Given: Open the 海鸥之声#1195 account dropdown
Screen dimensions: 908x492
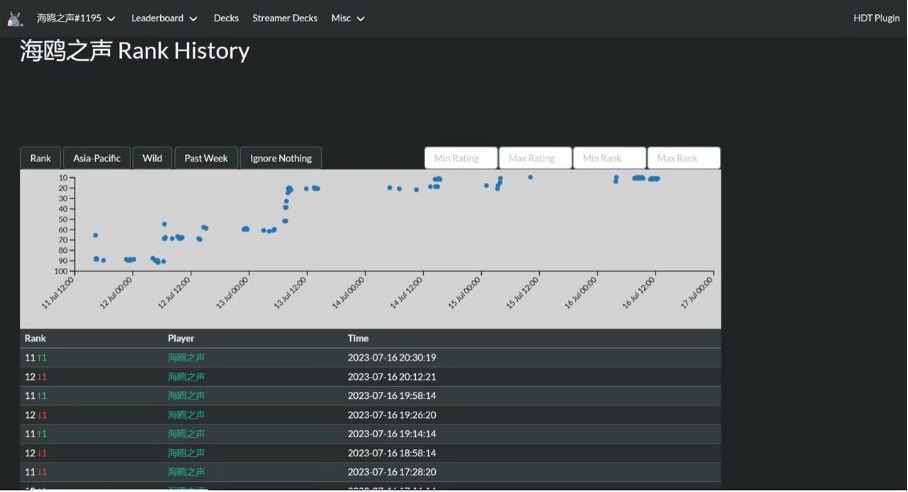Looking at the screenshot, I should click(76, 18).
